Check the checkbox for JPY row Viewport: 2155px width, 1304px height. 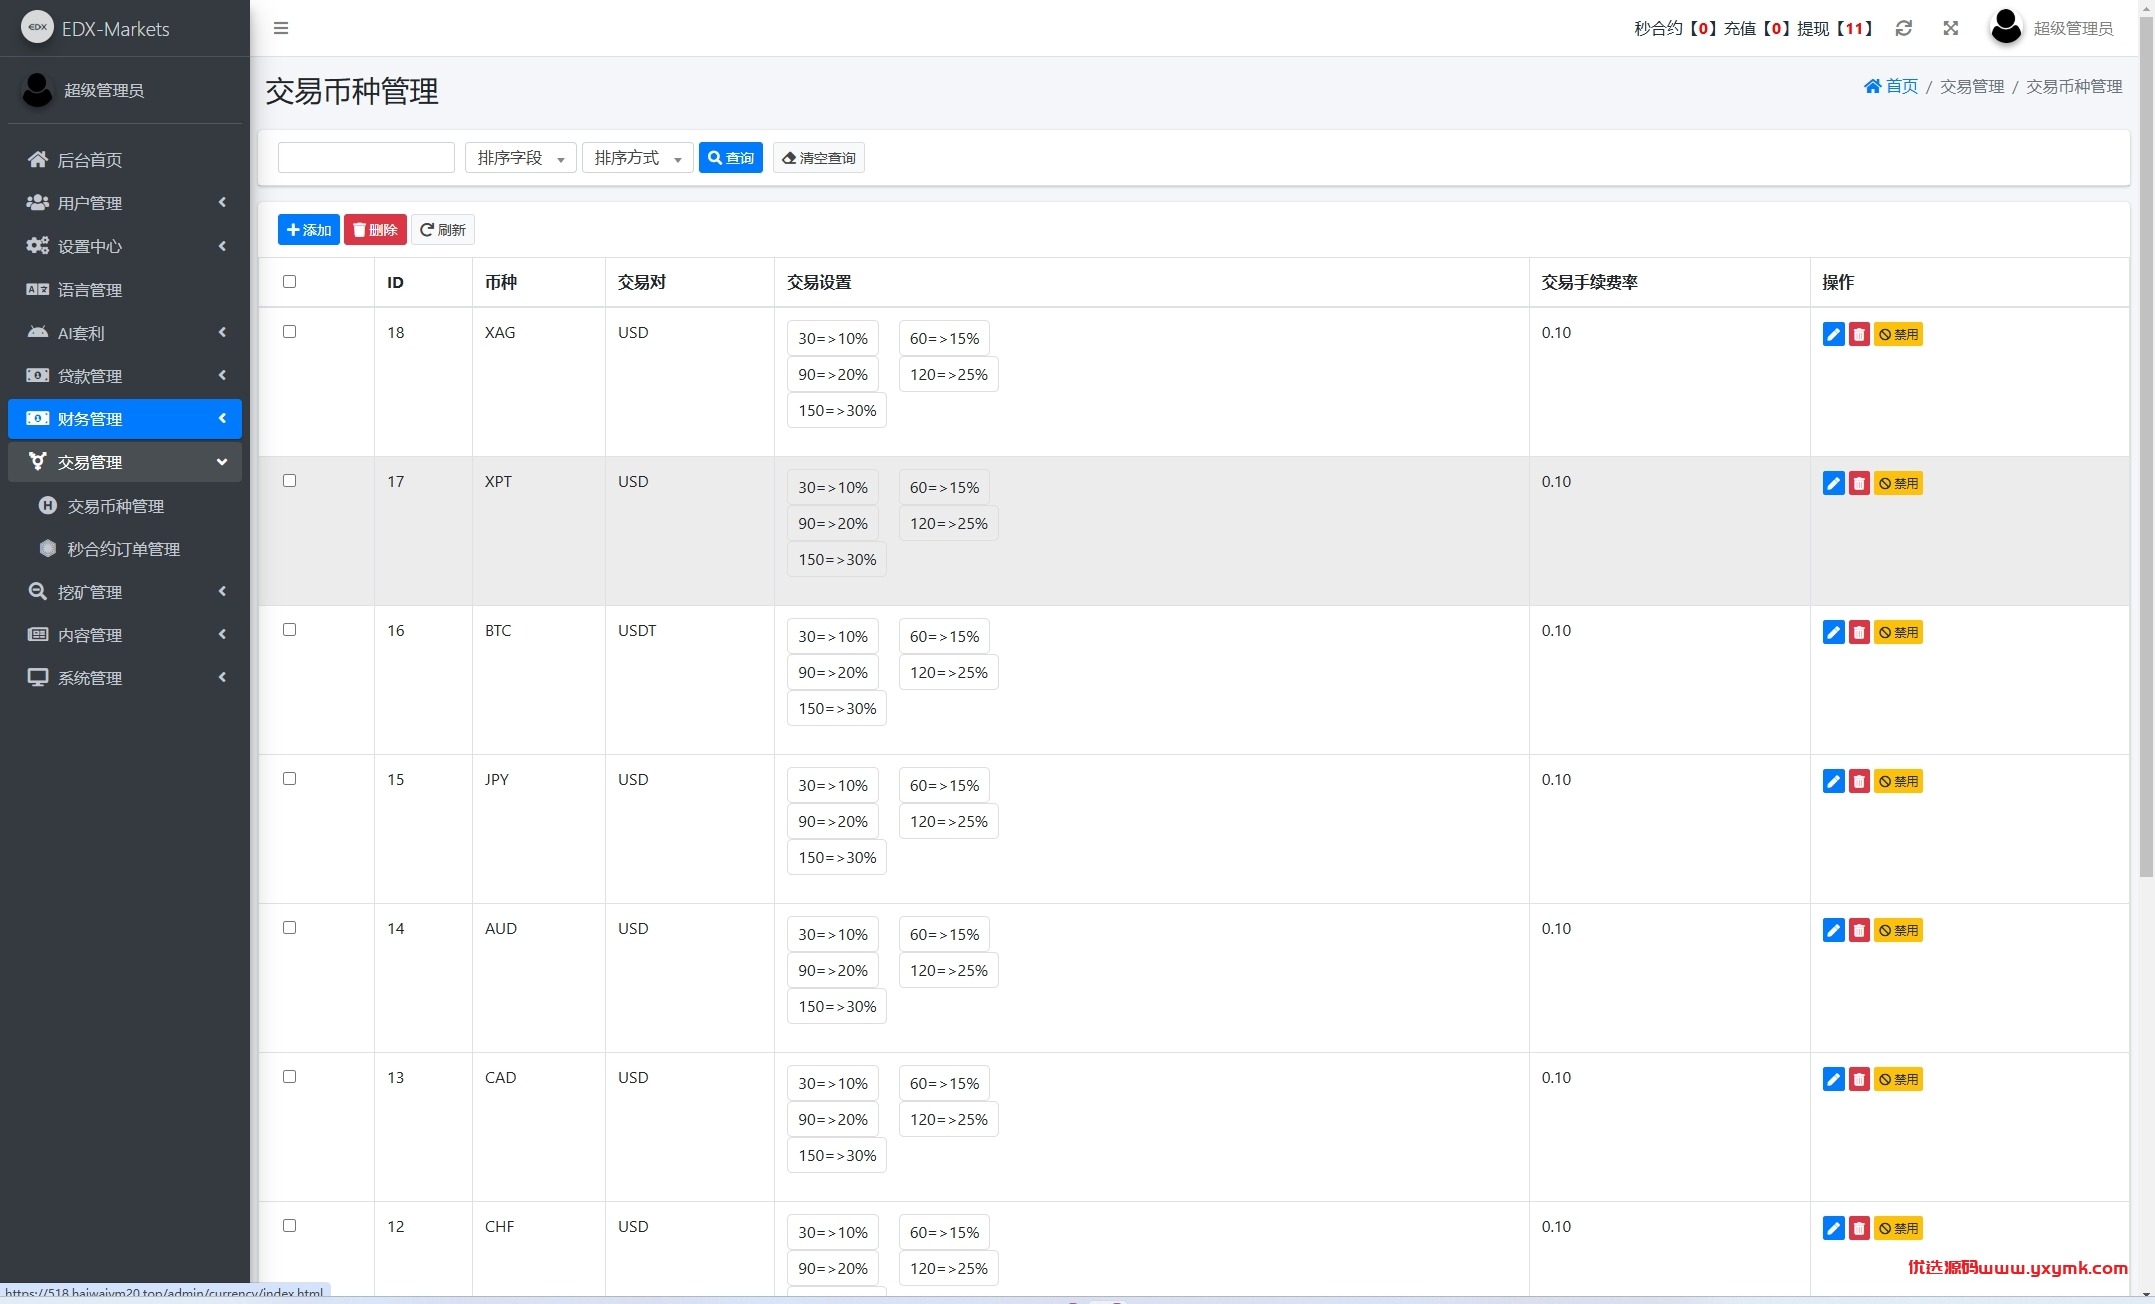click(x=290, y=778)
